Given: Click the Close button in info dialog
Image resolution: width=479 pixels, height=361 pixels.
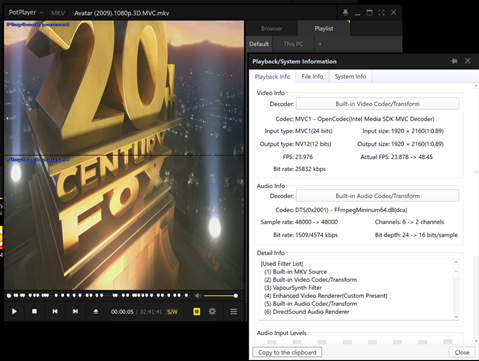Looking at the screenshot, I should [462, 352].
